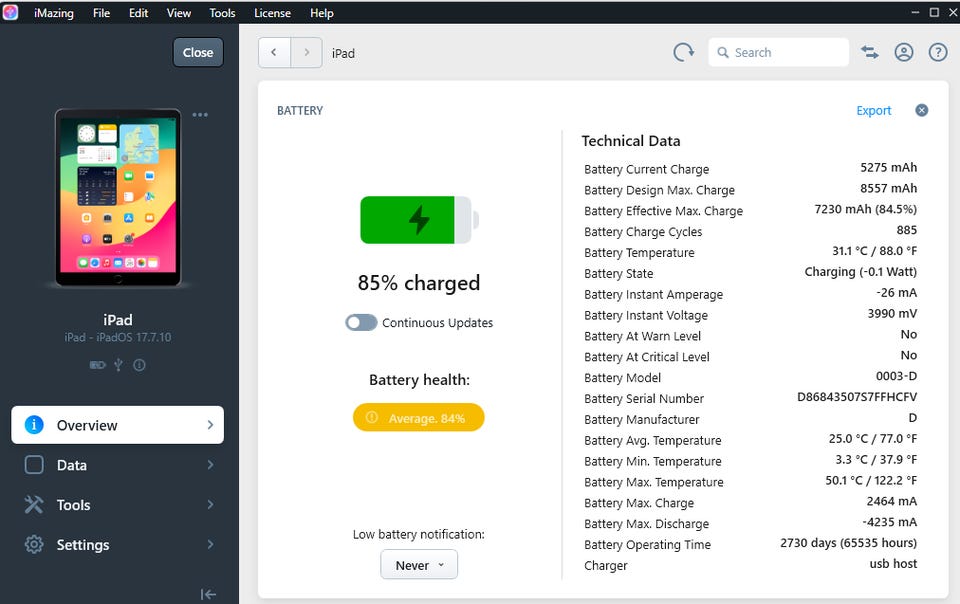Image resolution: width=960 pixels, height=604 pixels.
Task: Expand the Overview chevron
Action: 210,425
